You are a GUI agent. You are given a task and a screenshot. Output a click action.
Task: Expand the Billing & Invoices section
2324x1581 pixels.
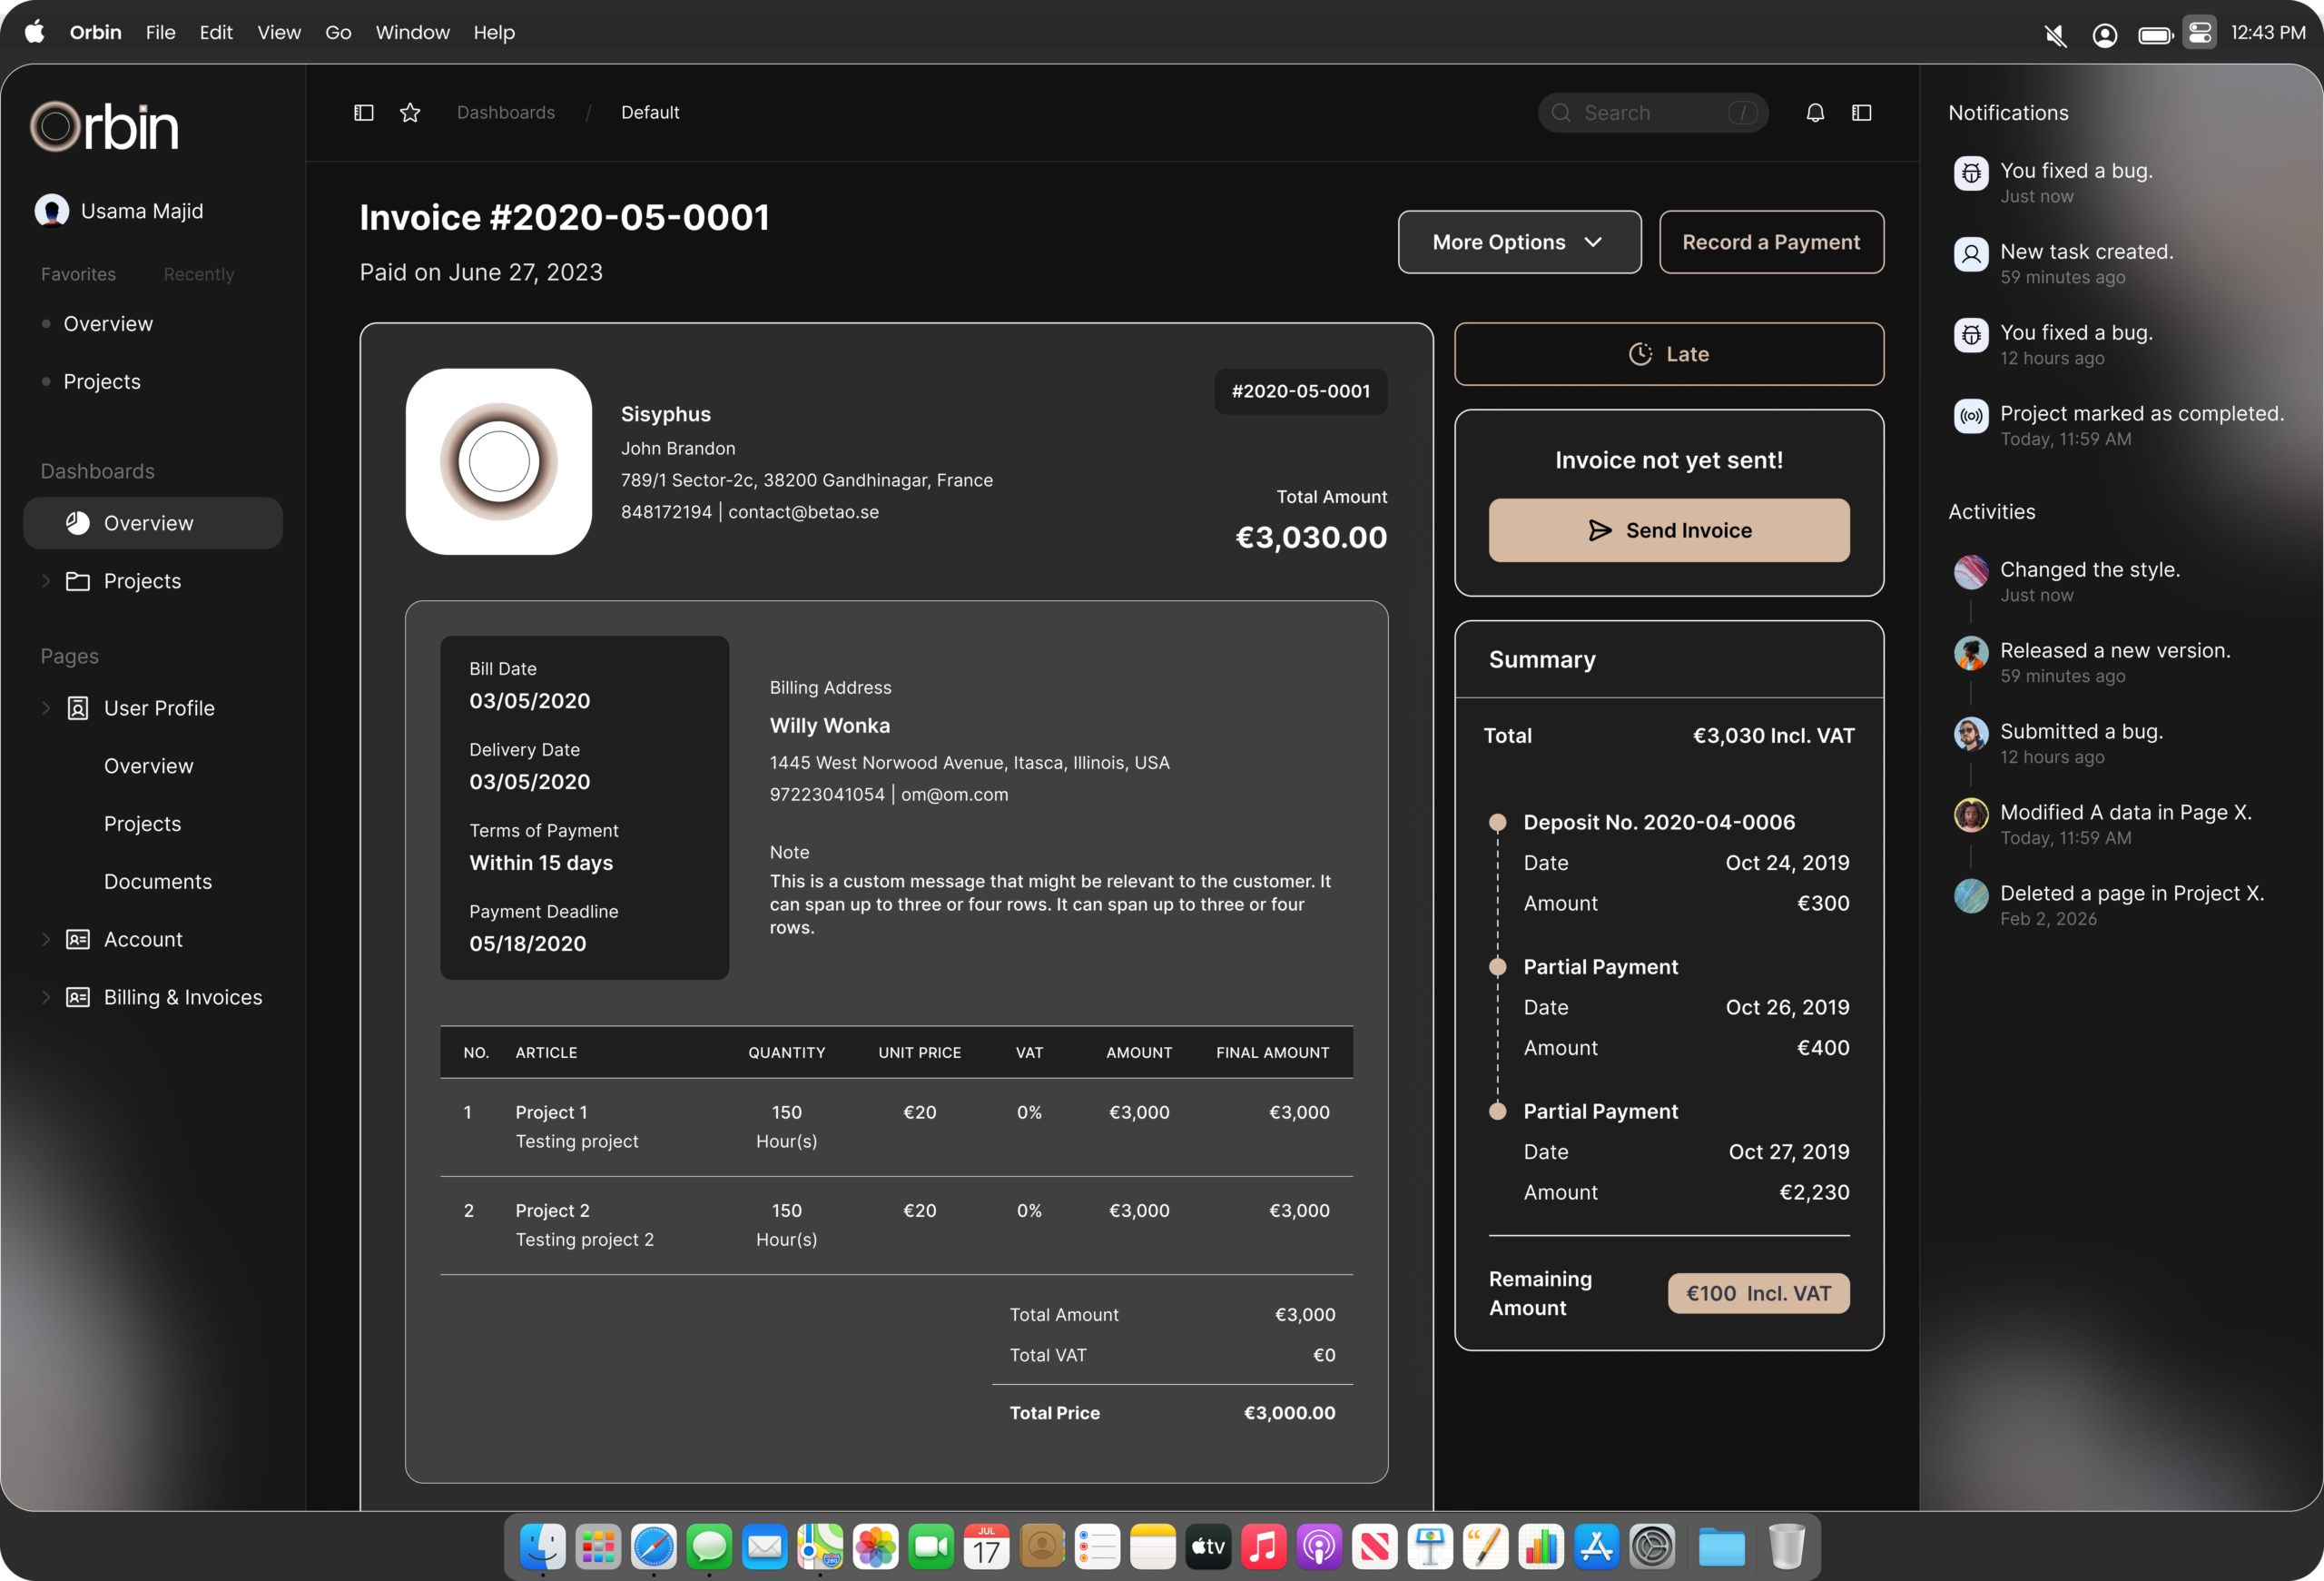tap(46, 997)
